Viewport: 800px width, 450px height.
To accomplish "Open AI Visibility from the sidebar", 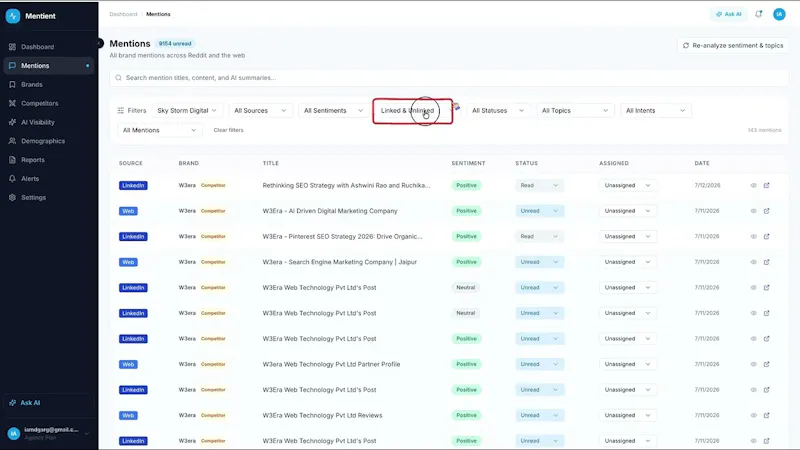I will click(38, 122).
